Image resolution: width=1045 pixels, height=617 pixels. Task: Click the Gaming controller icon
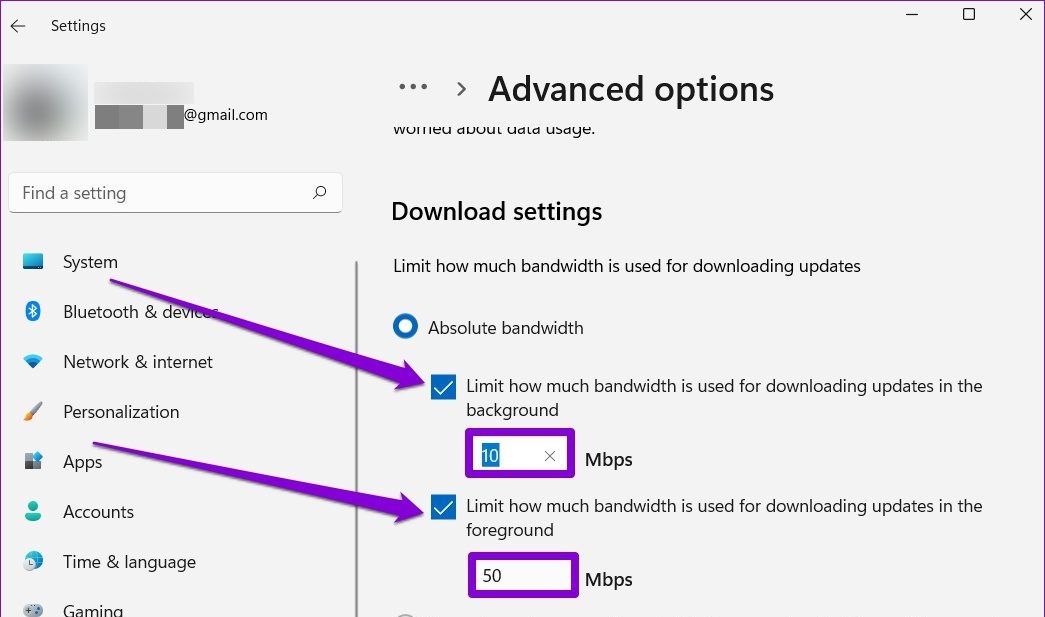click(x=33, y=610)
